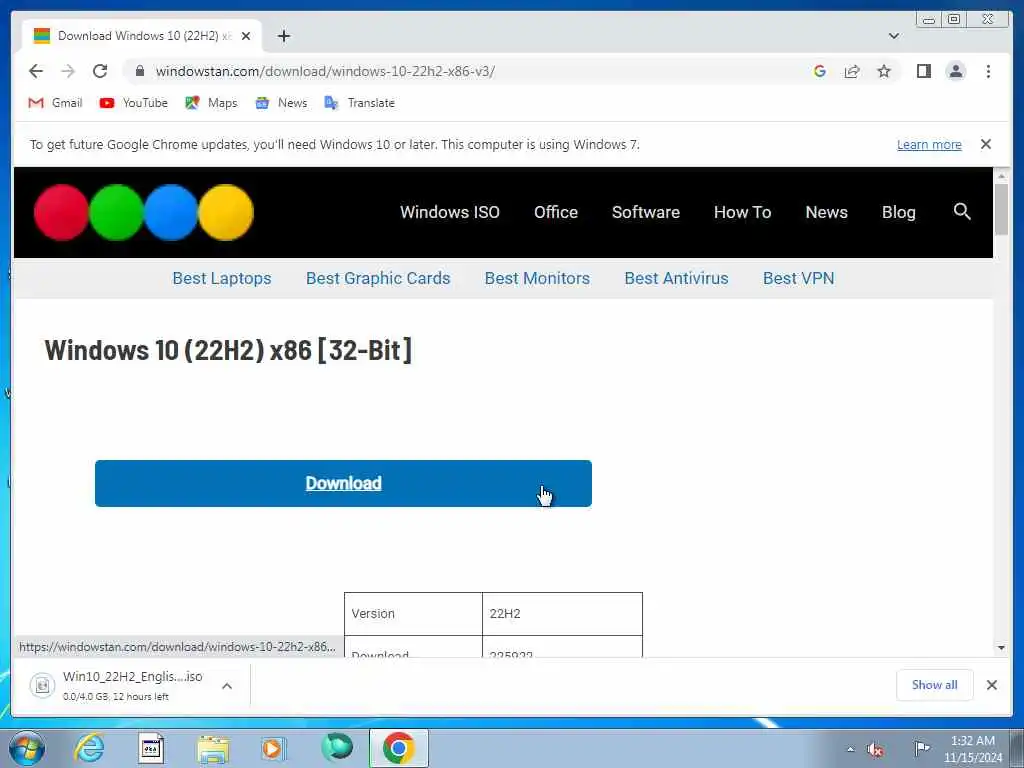Open the site News menu
This screenshot has height=768, width=1024.
pyautogui.click(x=826, y=212)
